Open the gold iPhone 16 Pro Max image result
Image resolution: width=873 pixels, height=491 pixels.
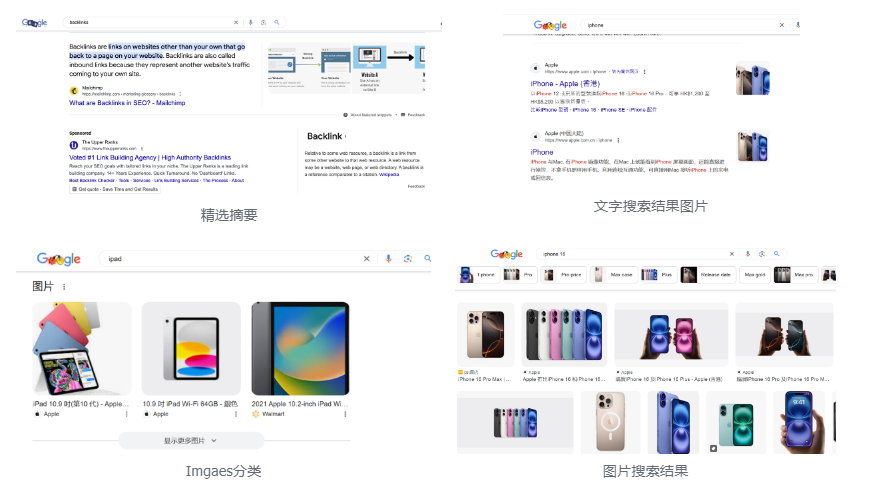tap(485, 335)
